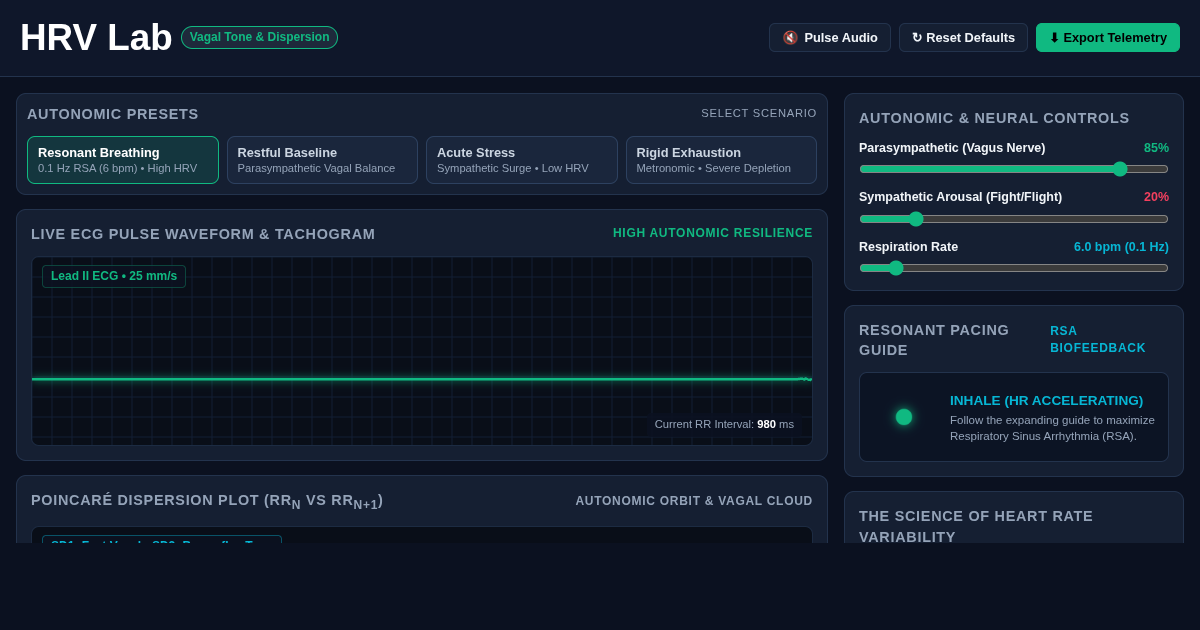Click The Science of Heart Rate Variability heading
1200x630 pixels.
[976, 526]
